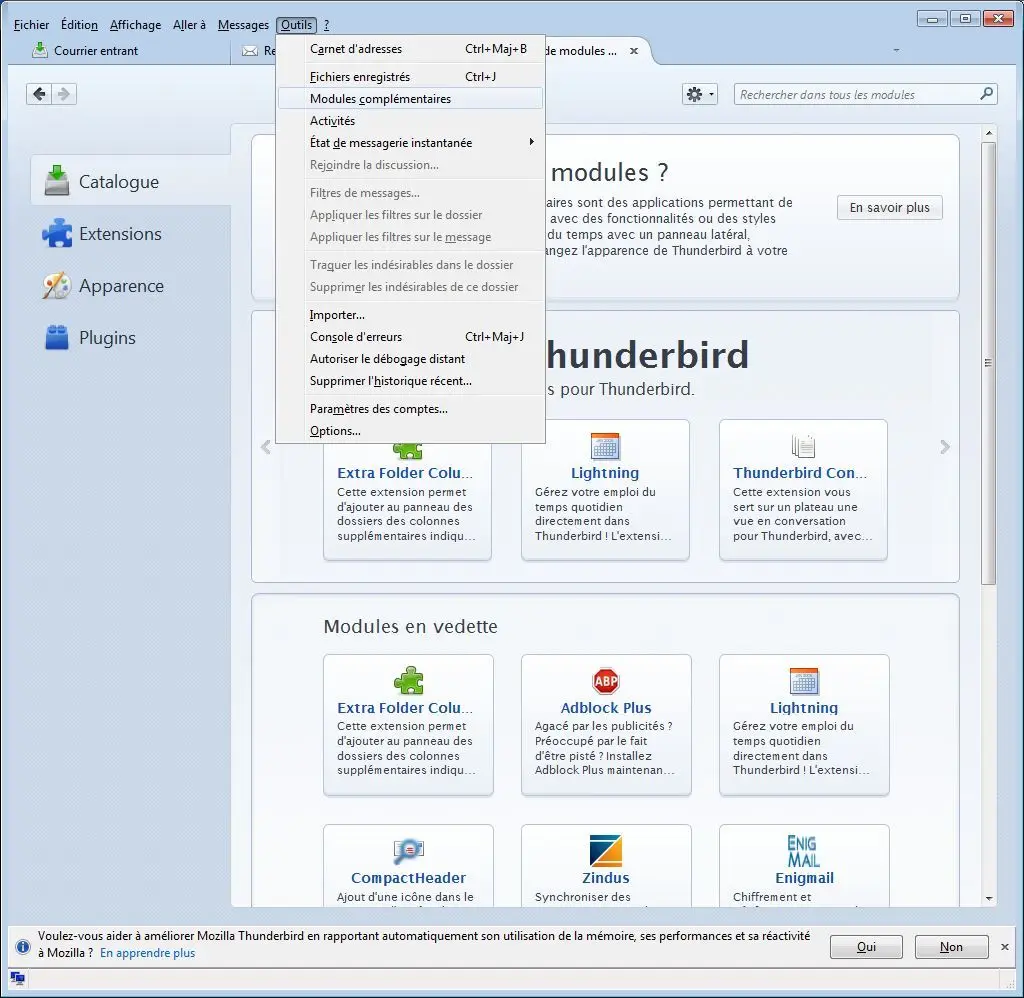Show next carousel modules with right chevron

tap(944, 447)
